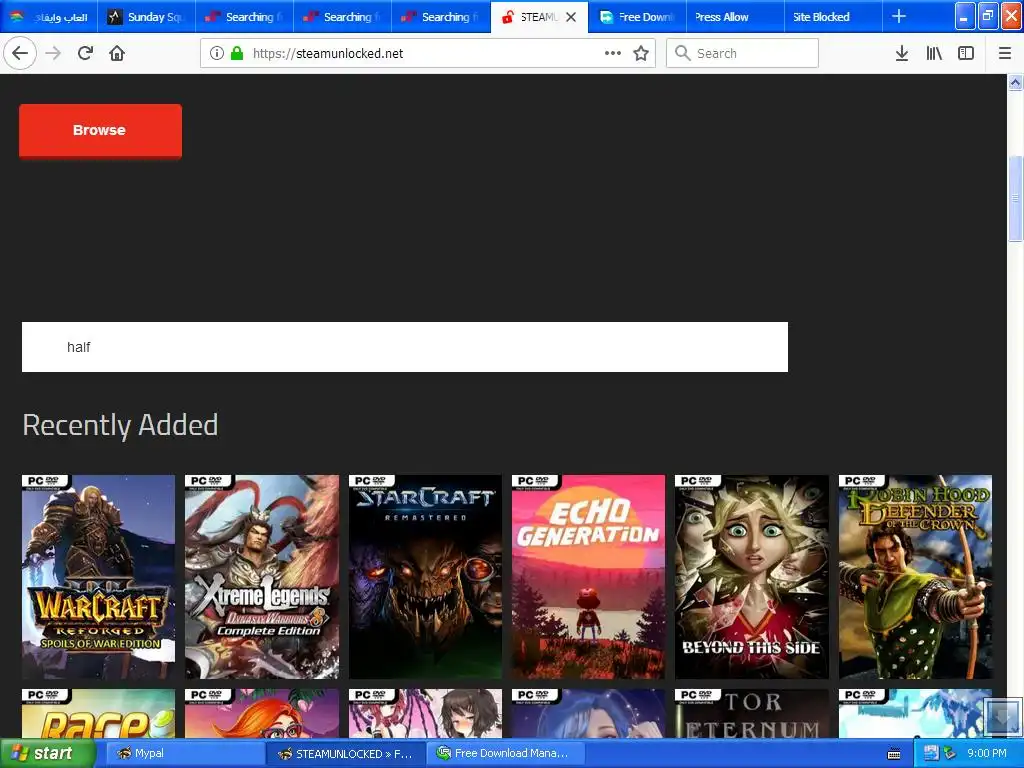The image size is (1024, 768).
Task: Reload the current page
Action: (85, 53)
